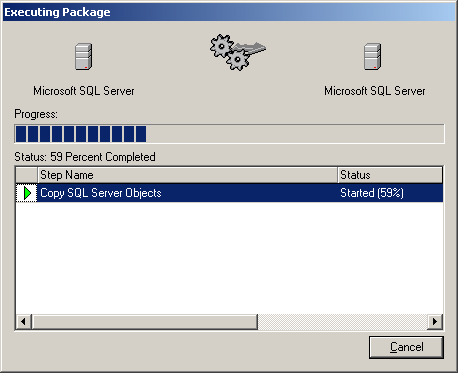Click the right Microsoft SQL Server label
This screenshot has height=373, width=458.
pyautogui.click(x=375, y=91)
